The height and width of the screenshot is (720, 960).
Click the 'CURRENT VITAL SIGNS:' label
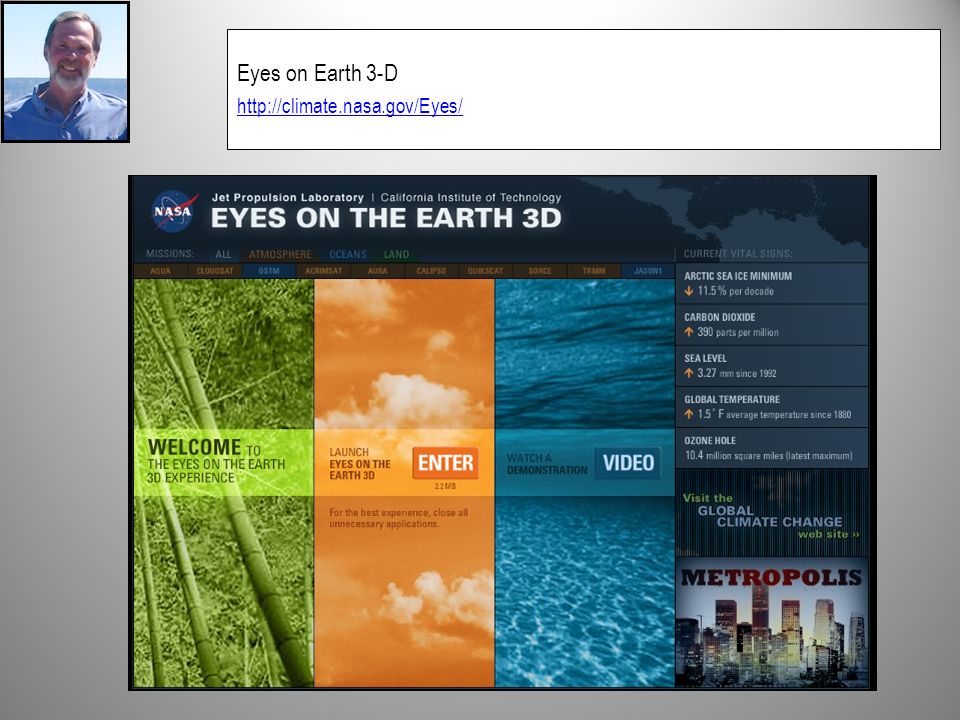point(738,253)
